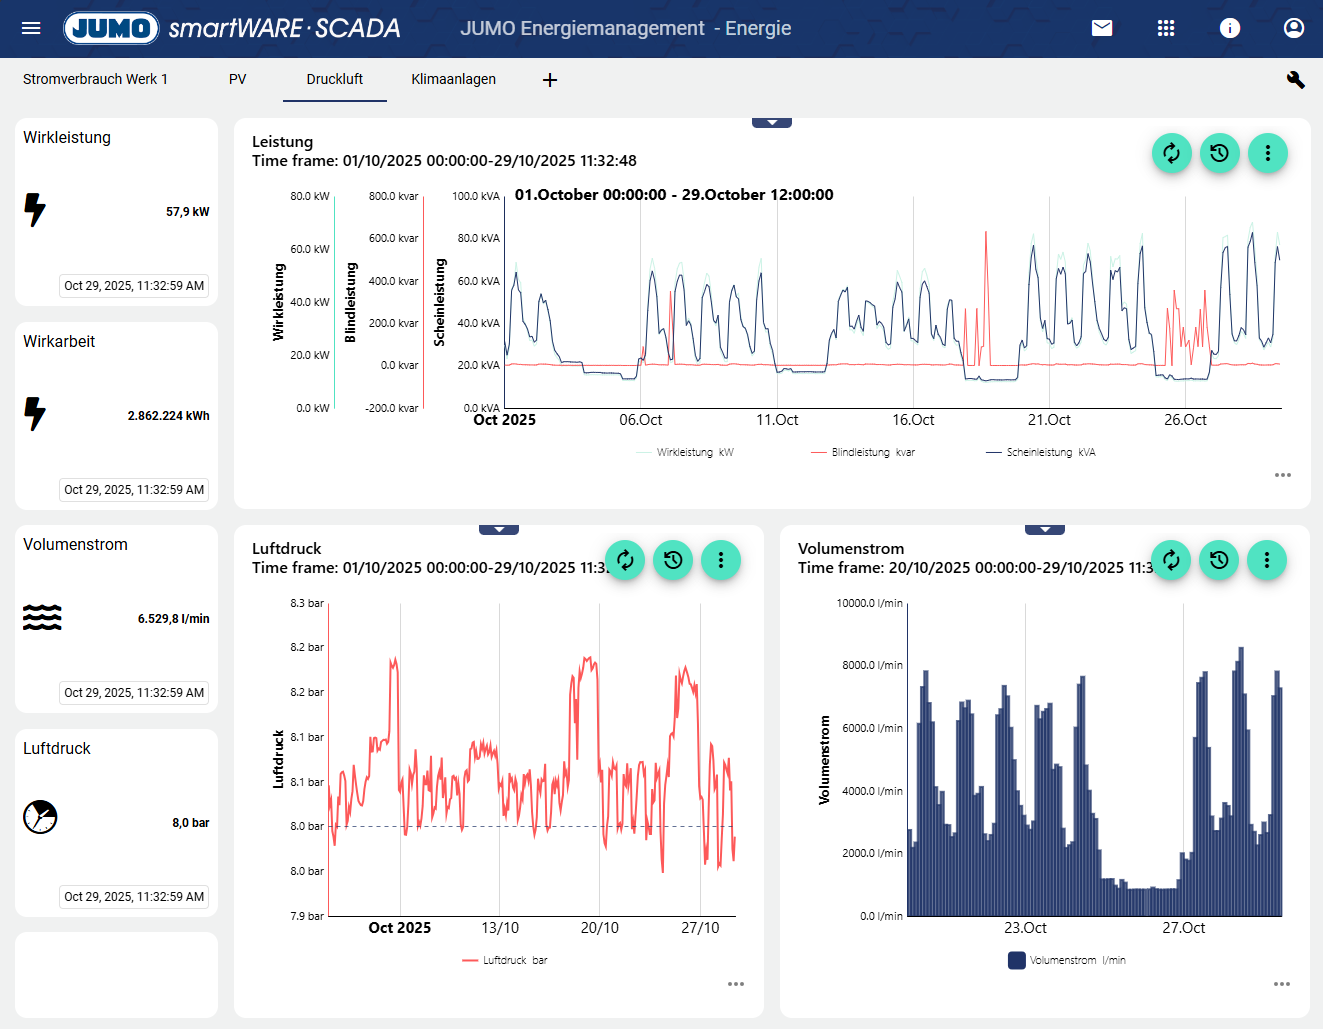
Task: Click the info icon in header
Action: (1230, 28)
